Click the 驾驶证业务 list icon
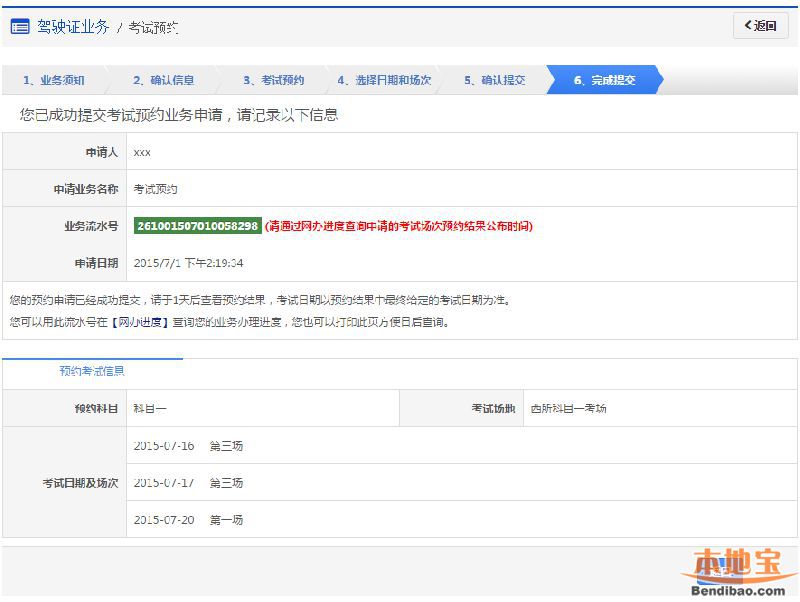The width and height of the screenshot is (800, 602). (19, 27)
